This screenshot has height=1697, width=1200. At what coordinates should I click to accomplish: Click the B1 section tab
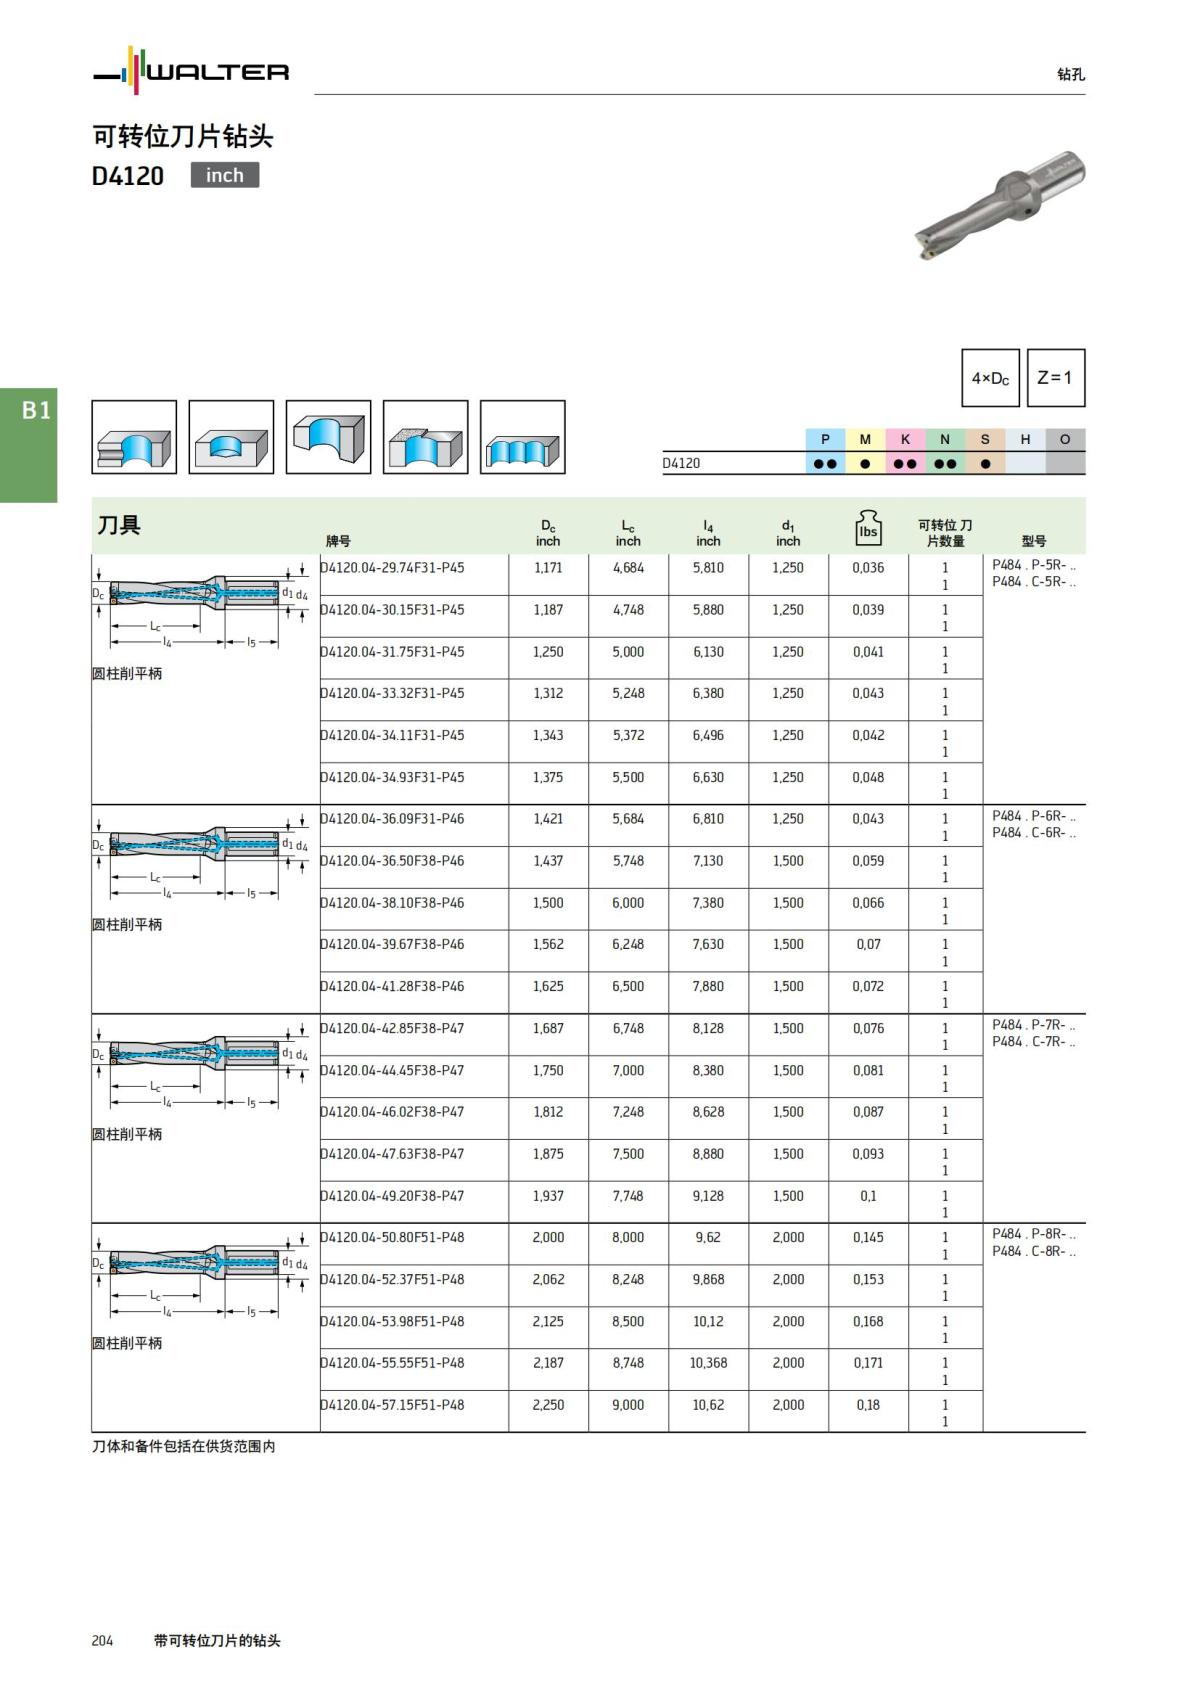coord(29,445)
